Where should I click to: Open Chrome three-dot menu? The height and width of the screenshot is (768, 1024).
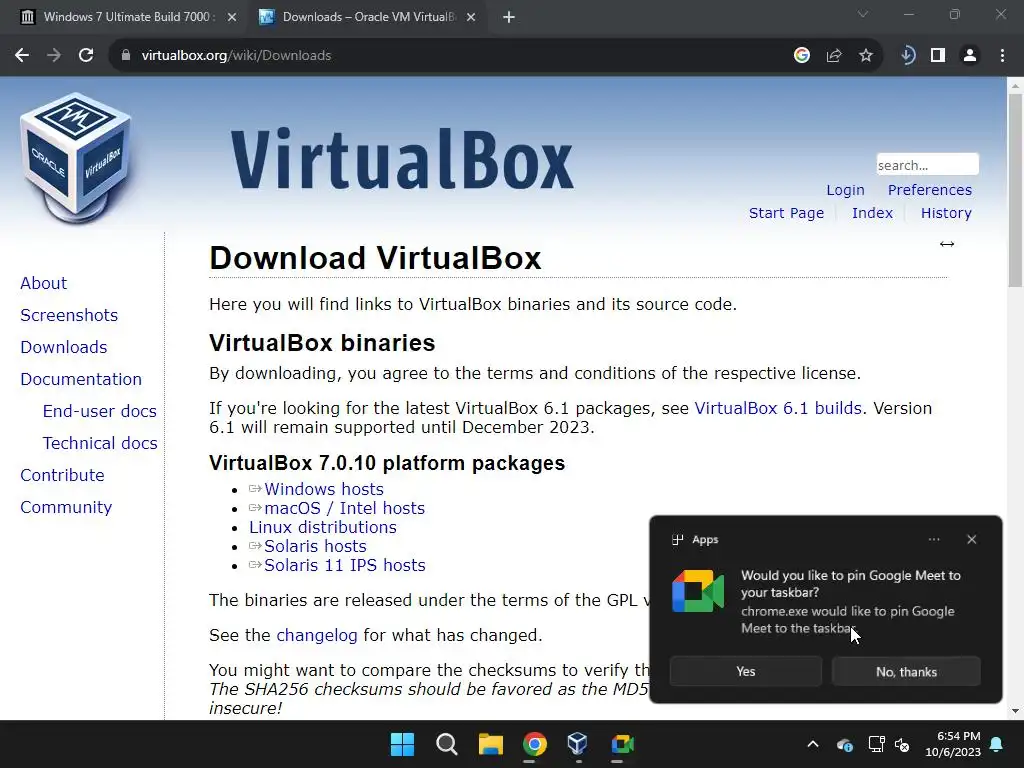coord(1002,56)
